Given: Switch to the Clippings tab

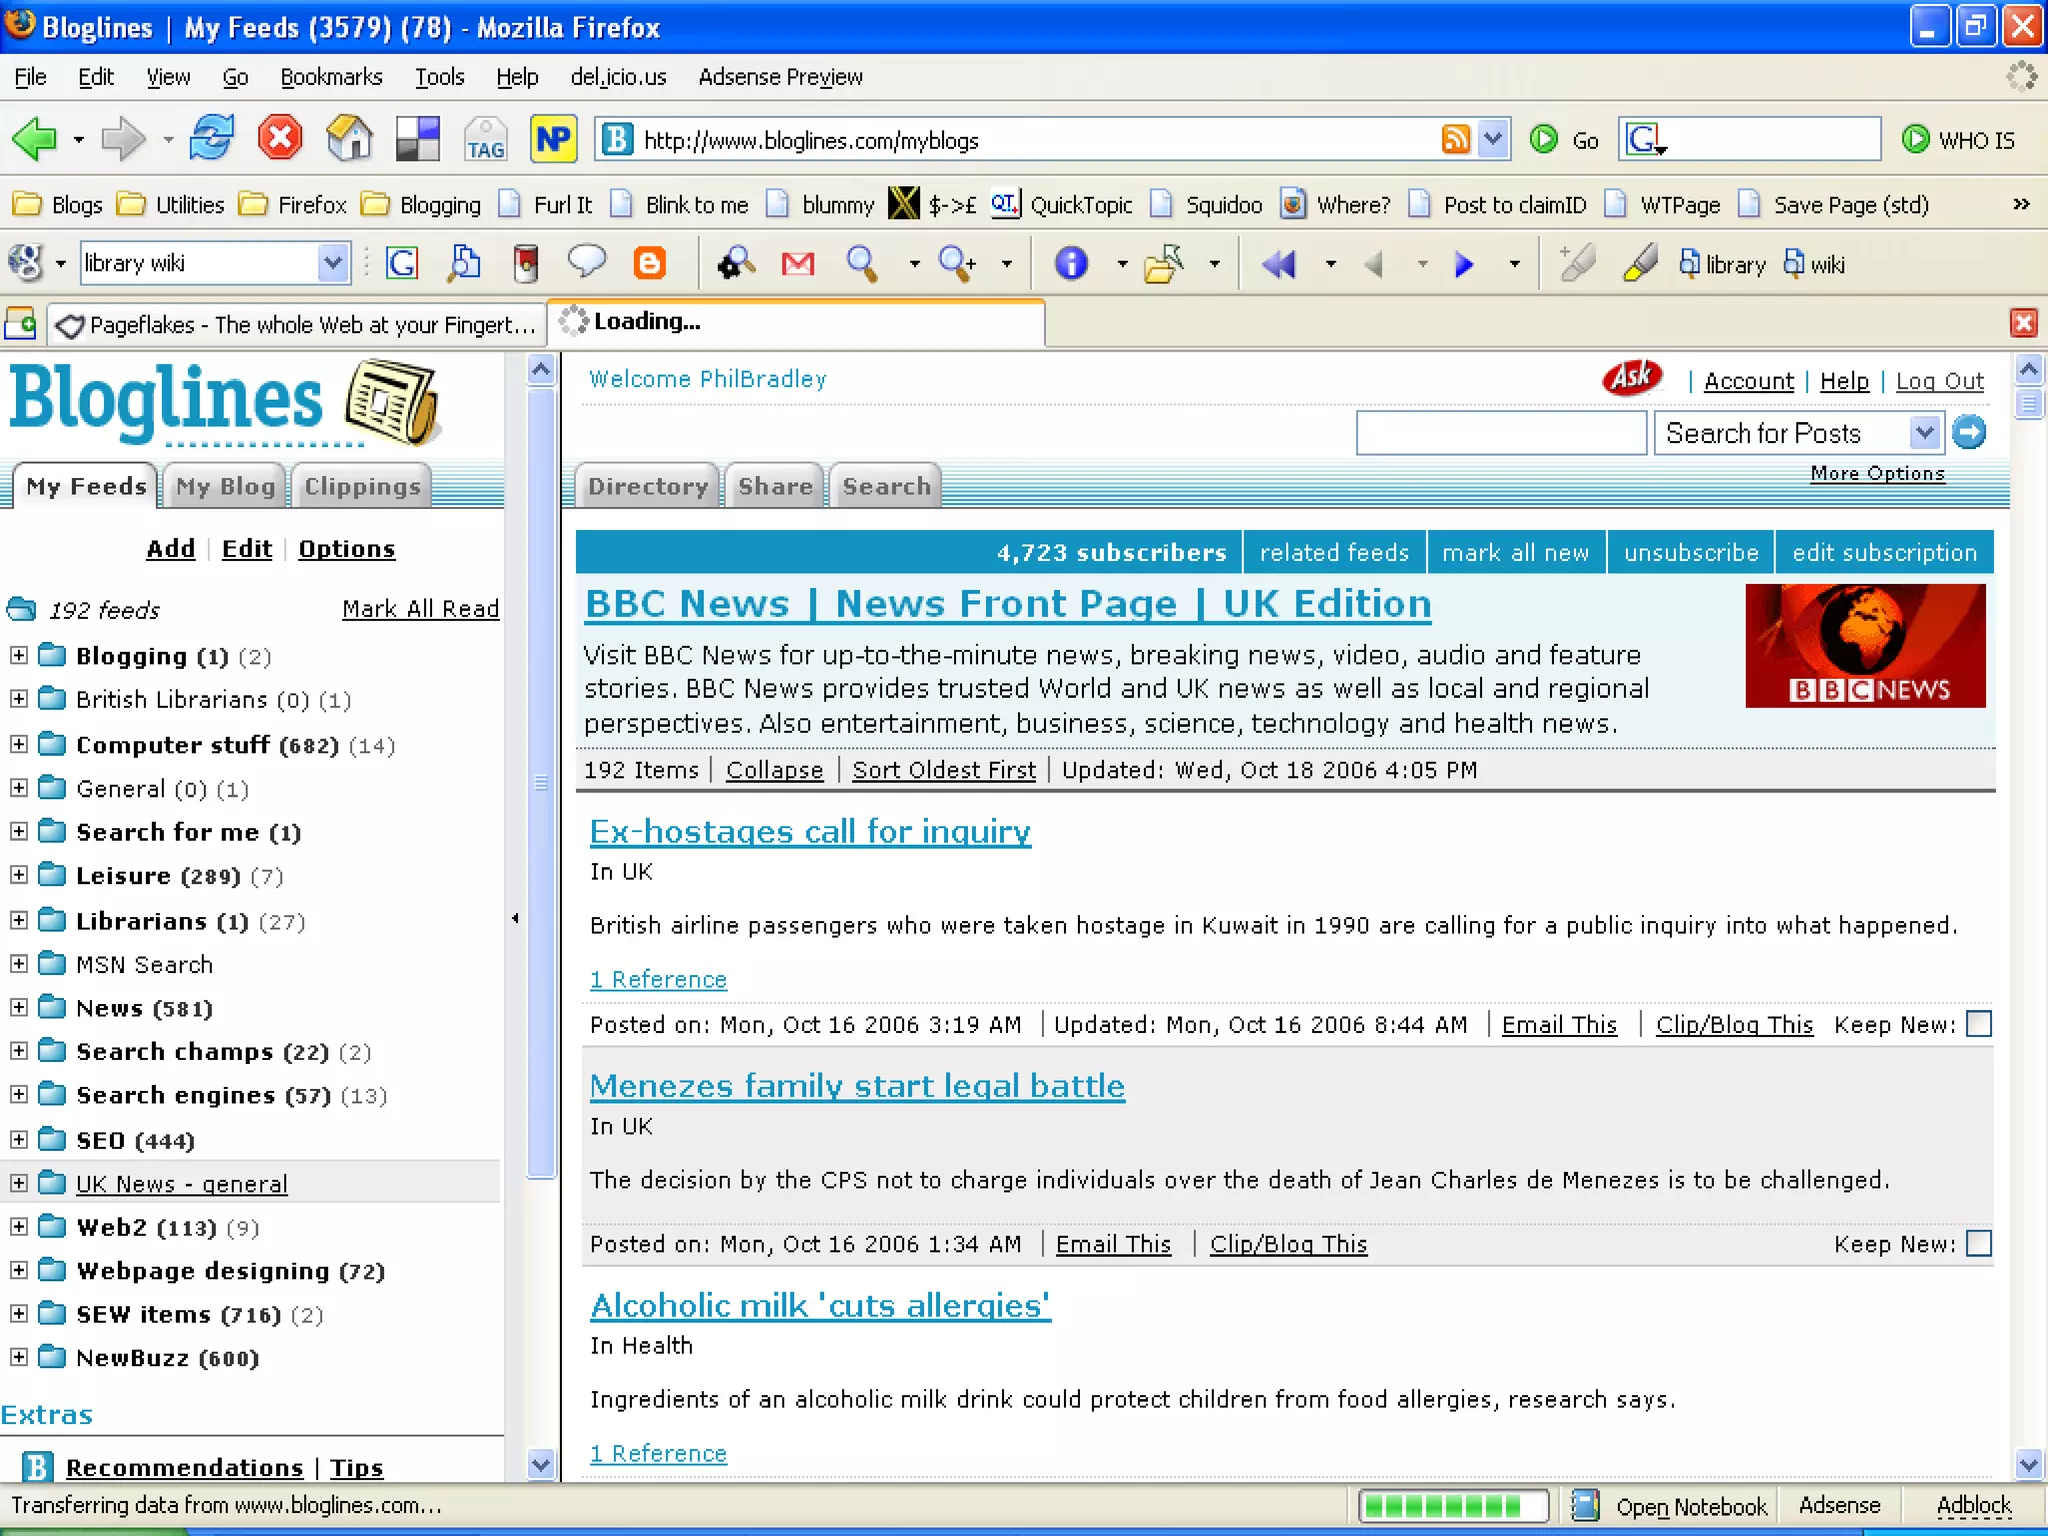Looking at the screenshot, I should (362, 487).
